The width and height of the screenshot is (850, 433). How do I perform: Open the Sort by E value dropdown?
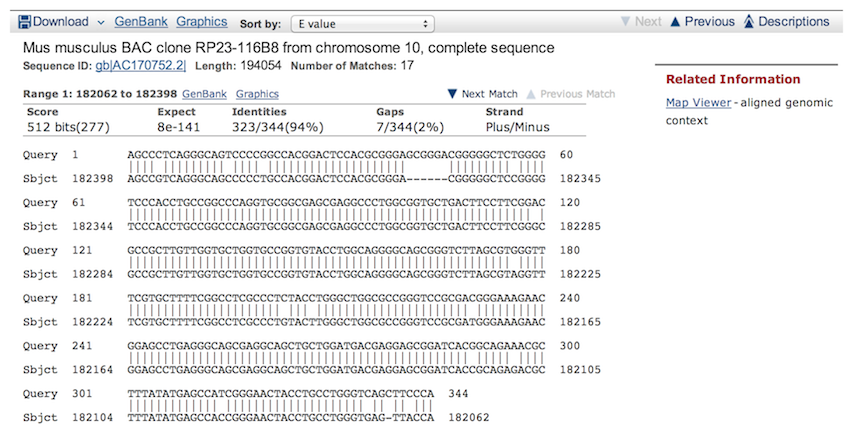tap(361, 22)
